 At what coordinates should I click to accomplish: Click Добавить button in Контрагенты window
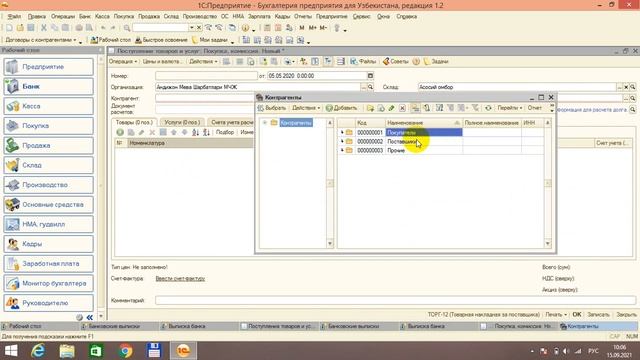[342, 108]
